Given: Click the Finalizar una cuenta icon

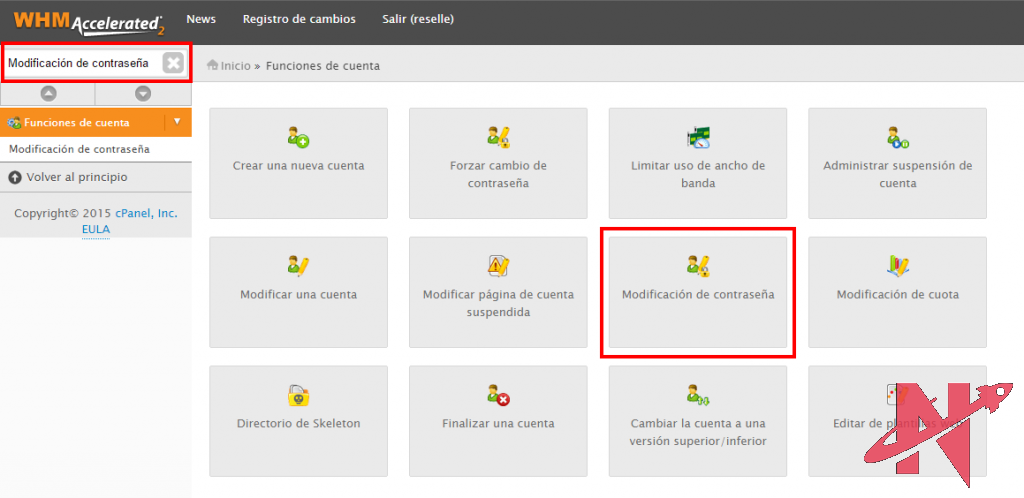Looking at the screenshot, I should click(498, 395).
